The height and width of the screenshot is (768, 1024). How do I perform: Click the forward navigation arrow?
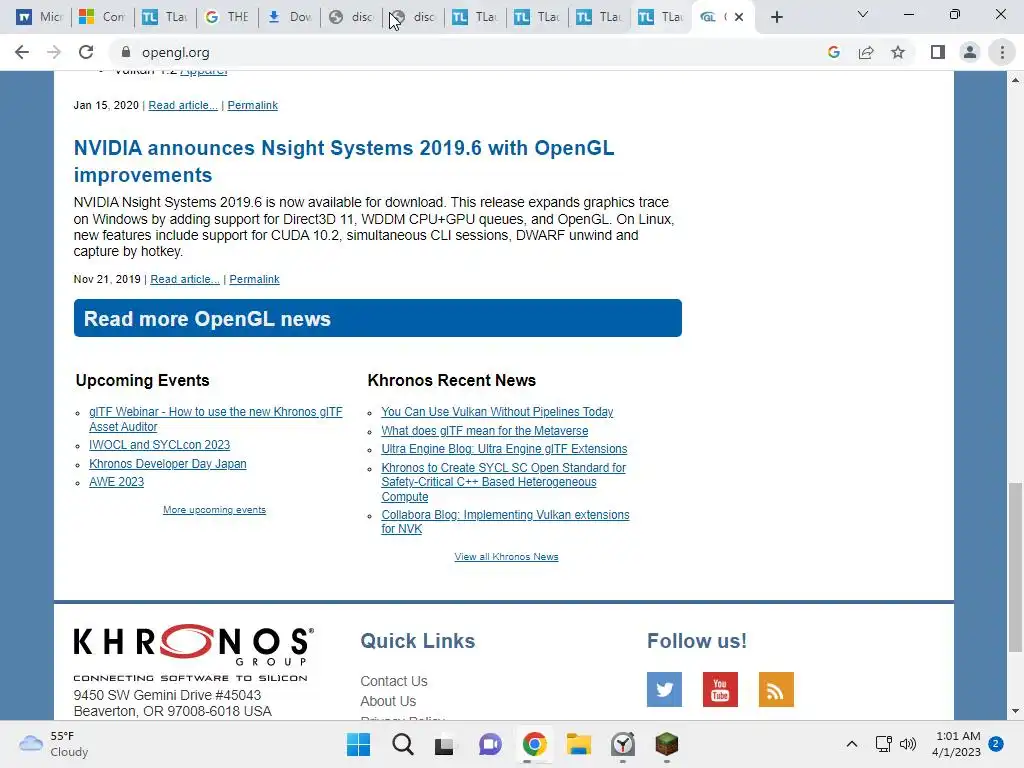click(54, 52)
